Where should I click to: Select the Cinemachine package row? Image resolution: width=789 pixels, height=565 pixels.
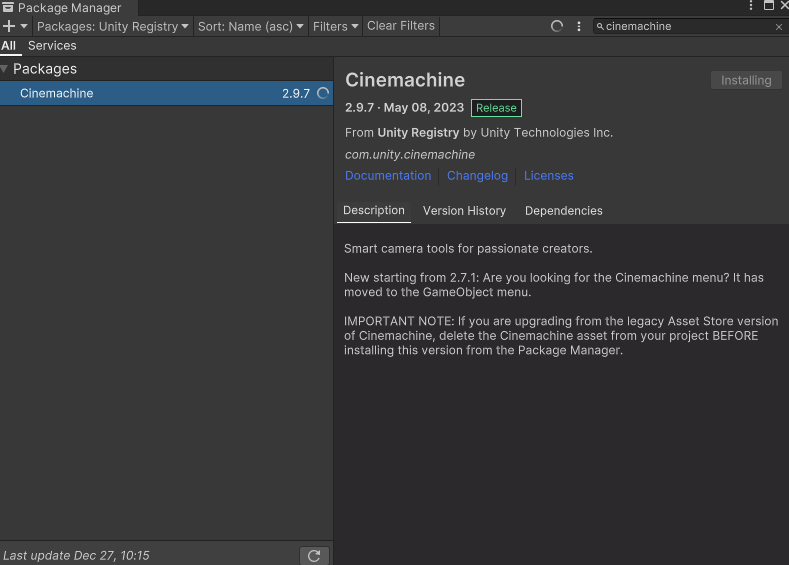(x=166, y=93)
